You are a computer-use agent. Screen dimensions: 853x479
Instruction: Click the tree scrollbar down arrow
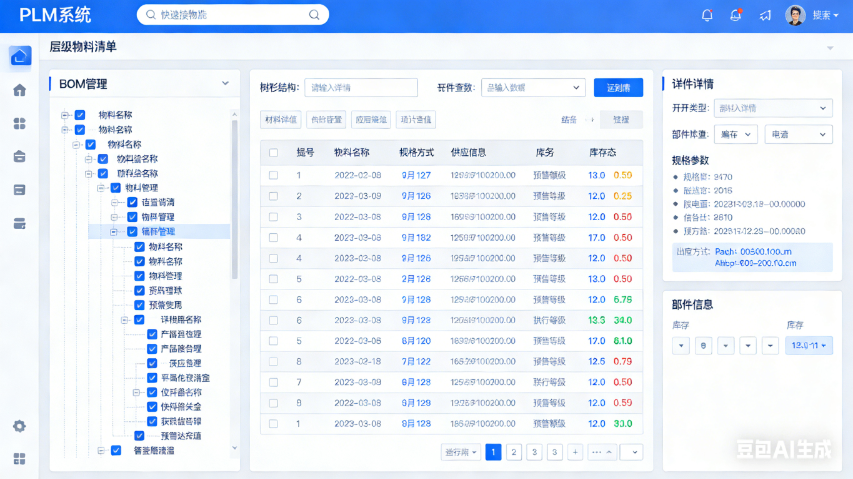(x=234, y=448)
